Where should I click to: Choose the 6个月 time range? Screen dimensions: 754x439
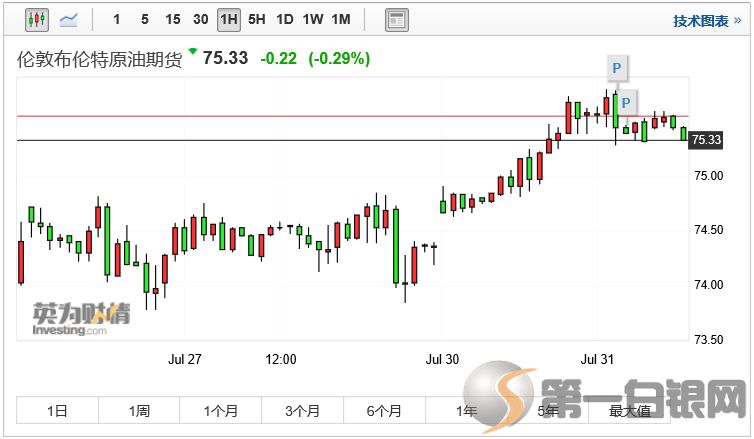384,411
